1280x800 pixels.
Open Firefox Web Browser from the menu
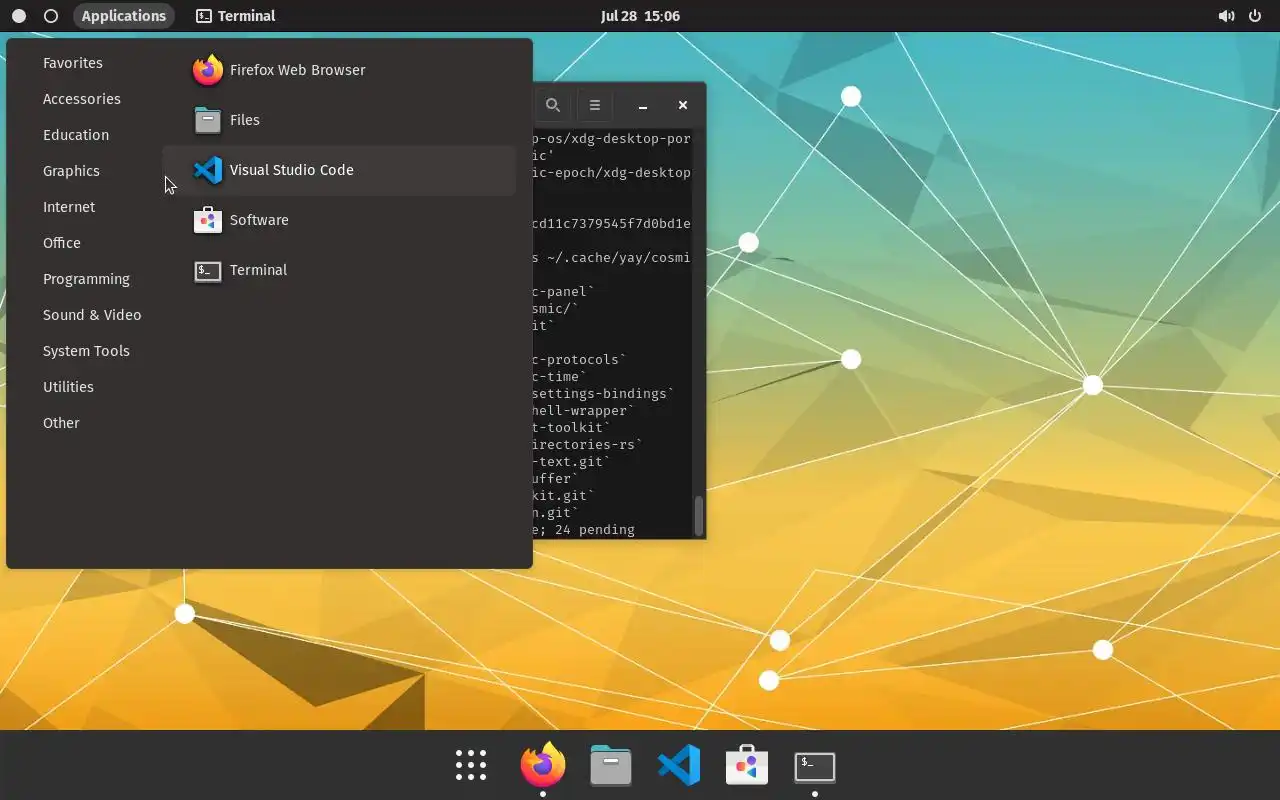339,70
